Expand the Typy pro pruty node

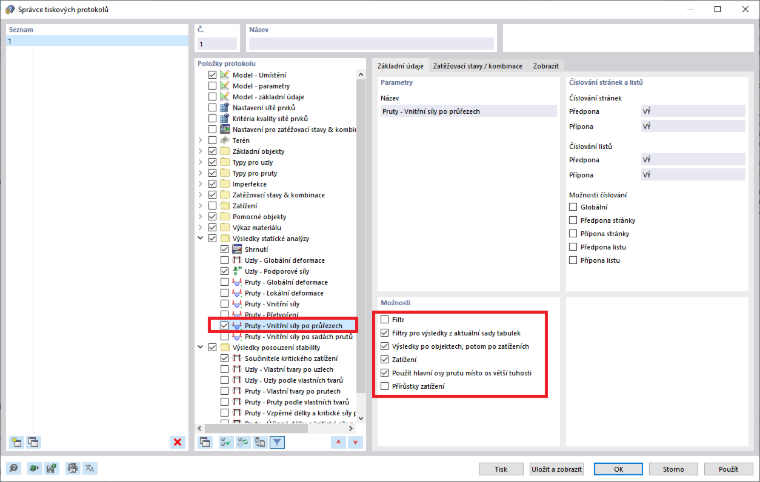click(x=201, y=173)
